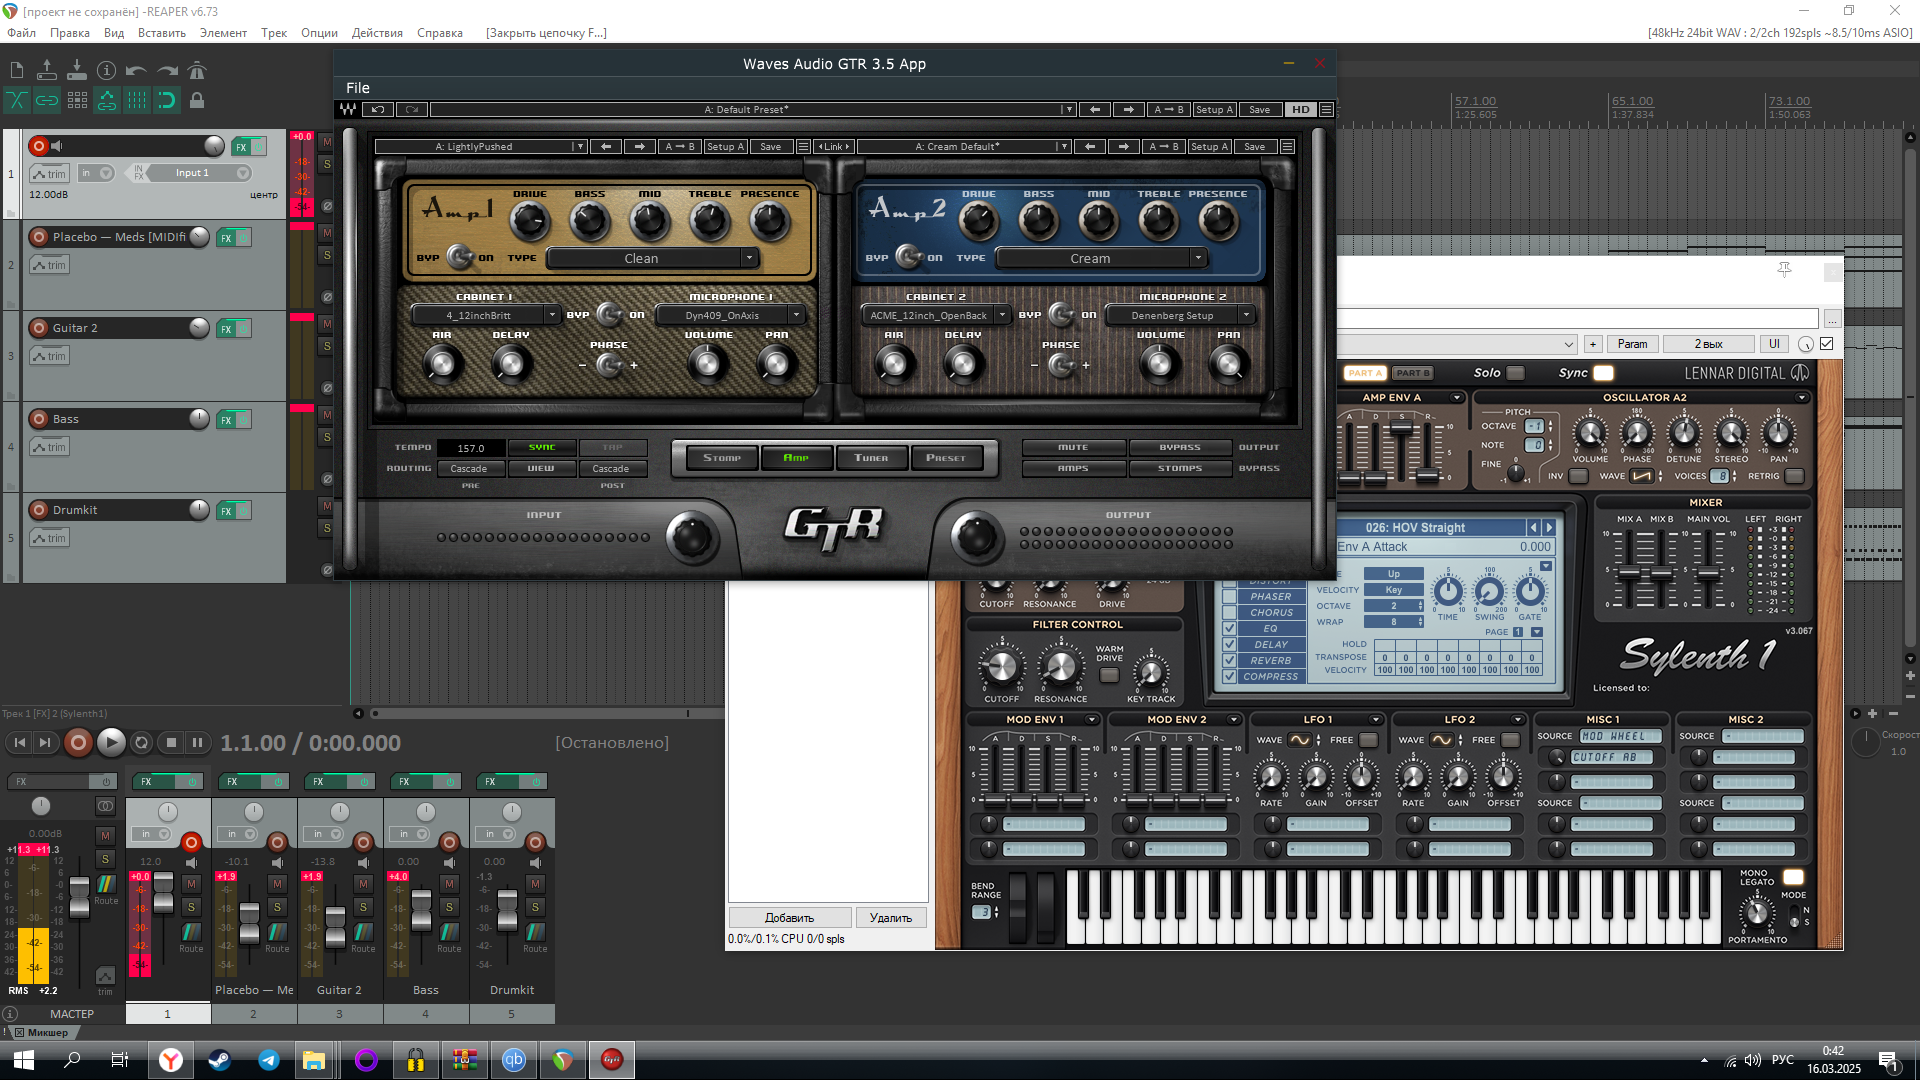Open FX for Placebo — Meds track

tap(227, 238)
